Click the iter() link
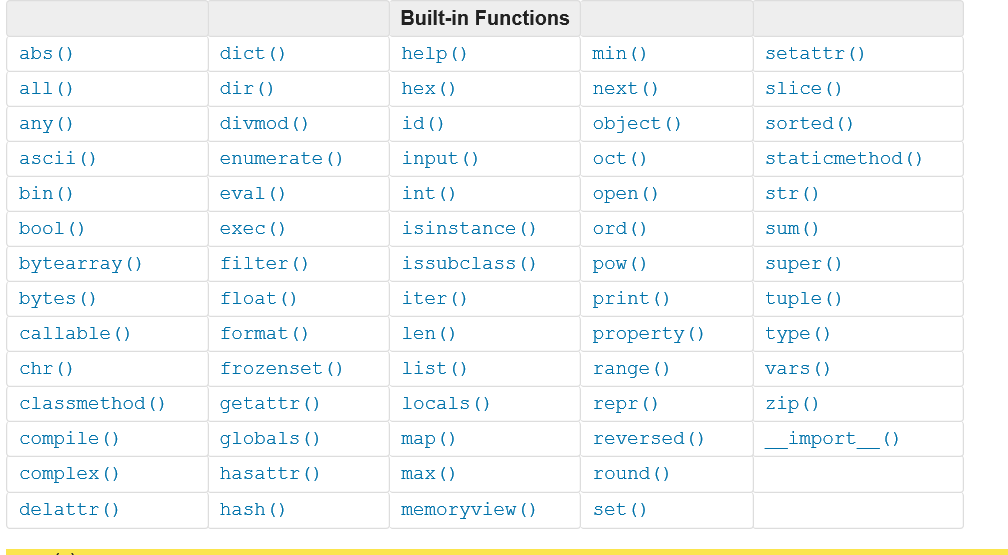1008x555 pixels. tap(435, 298)
